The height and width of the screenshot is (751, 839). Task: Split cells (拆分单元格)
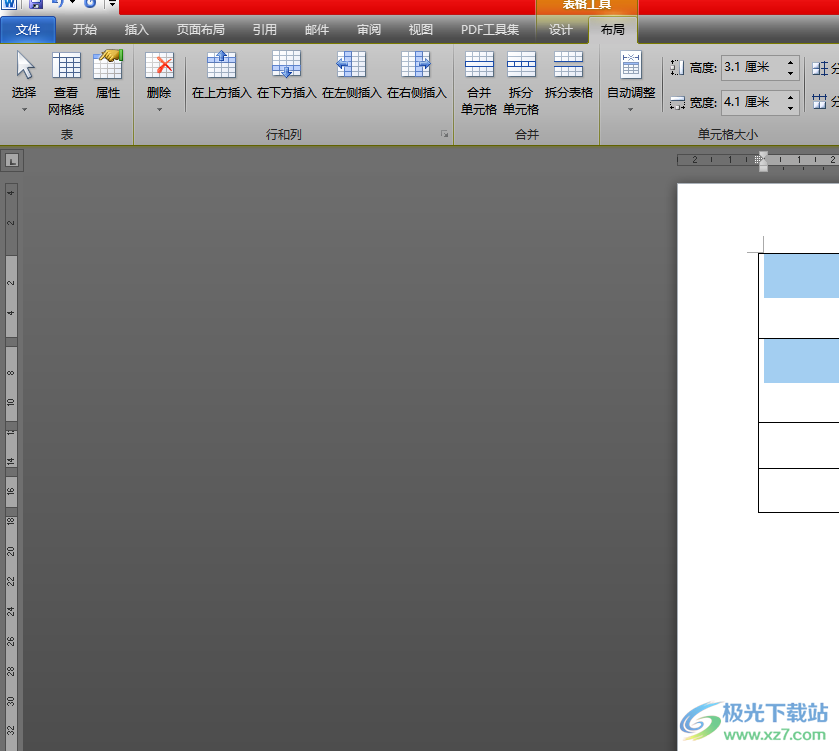pos(521,83)
